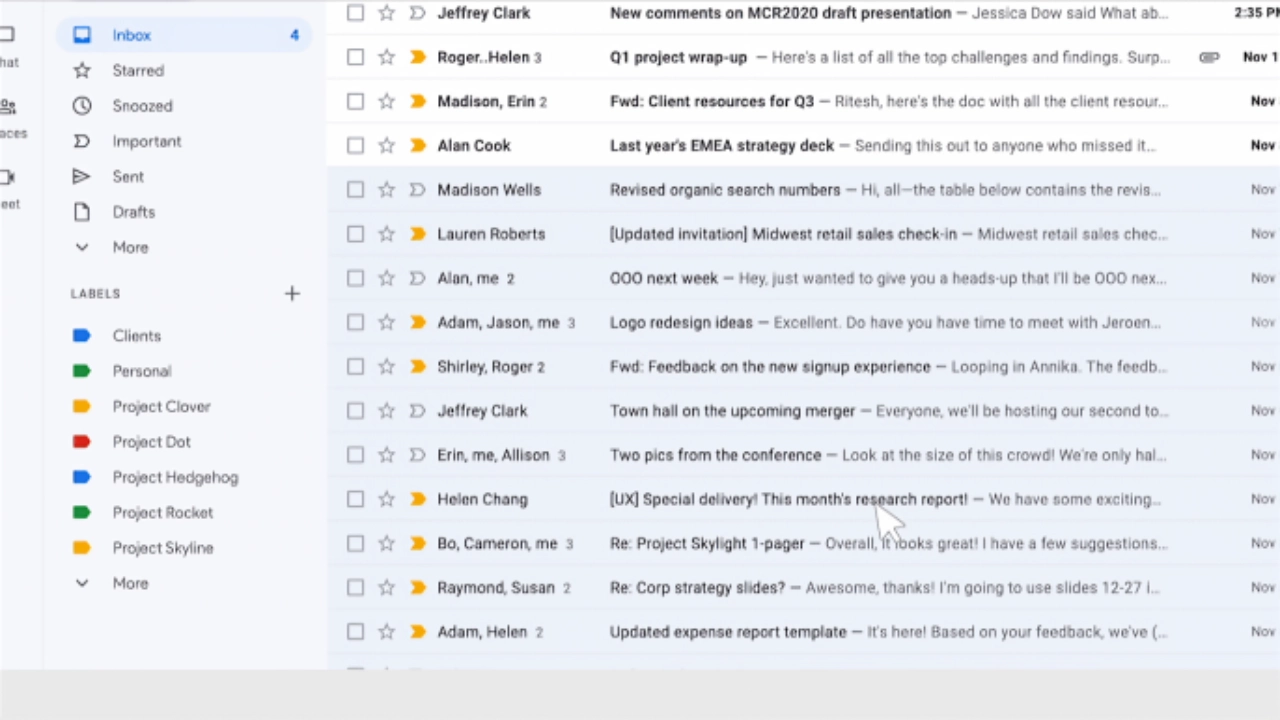
Task: Expand More under mail folders
Action: [x=129, y=247]
